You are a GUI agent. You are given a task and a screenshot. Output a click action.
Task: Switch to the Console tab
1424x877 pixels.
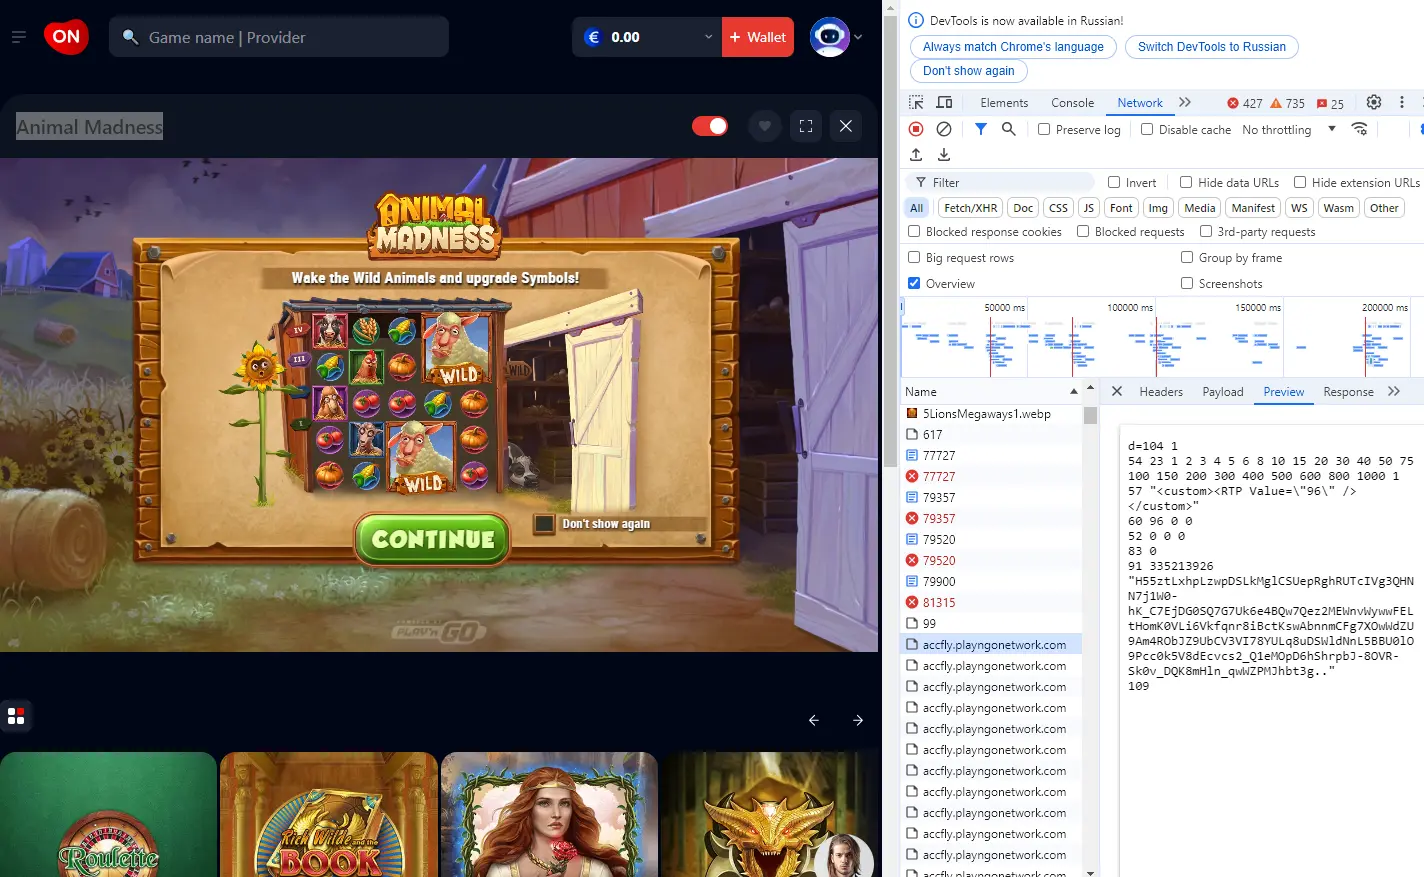click(x=1073, y=103)
